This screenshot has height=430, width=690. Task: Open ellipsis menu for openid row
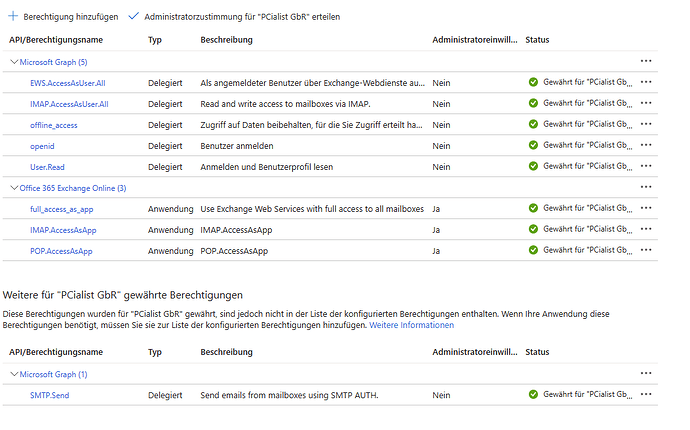tap(646, 145)
